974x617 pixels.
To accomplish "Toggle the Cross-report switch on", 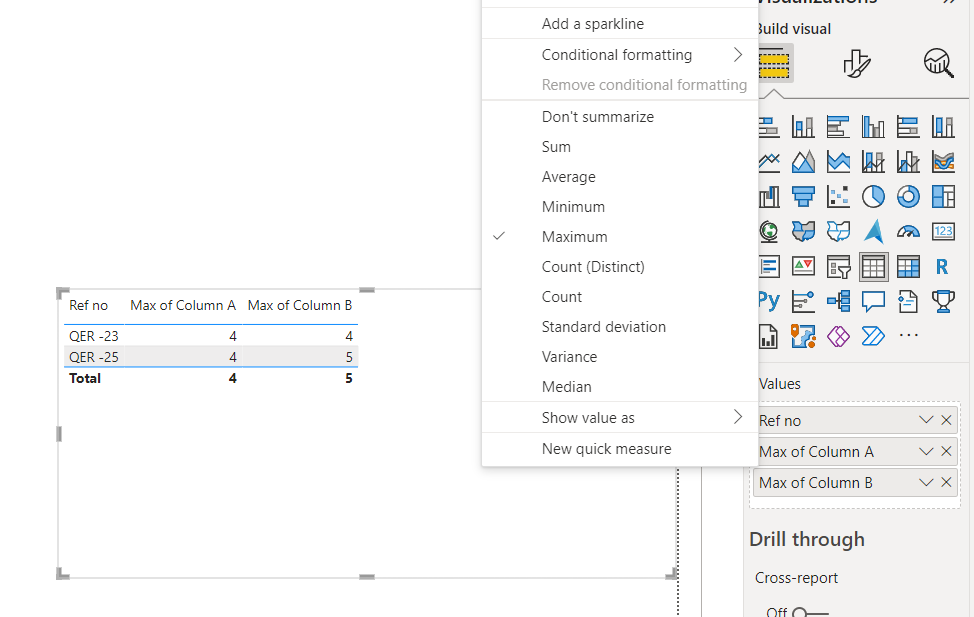I will point(809,613).
